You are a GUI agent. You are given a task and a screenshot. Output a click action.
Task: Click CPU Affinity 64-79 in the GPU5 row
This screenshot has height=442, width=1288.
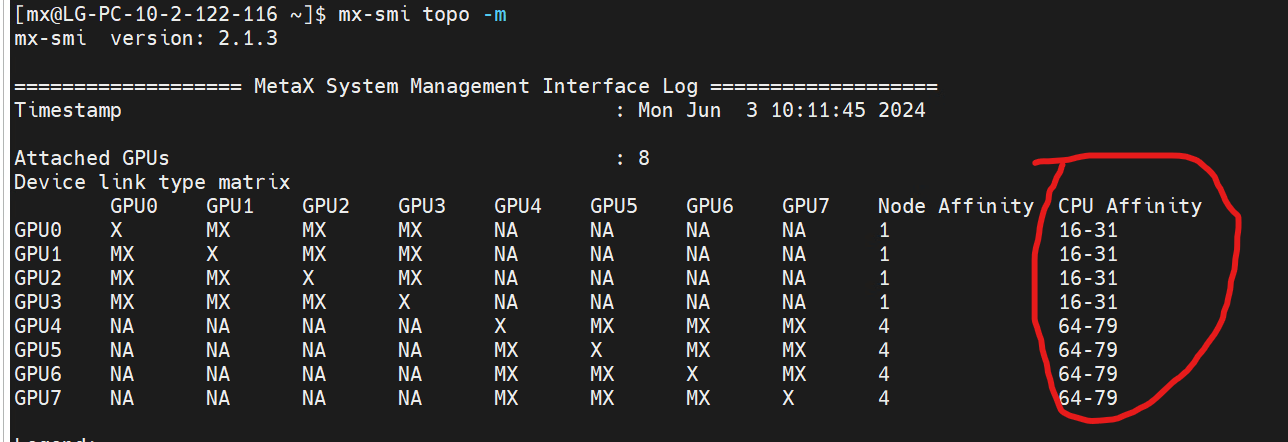pos(1088,350)
